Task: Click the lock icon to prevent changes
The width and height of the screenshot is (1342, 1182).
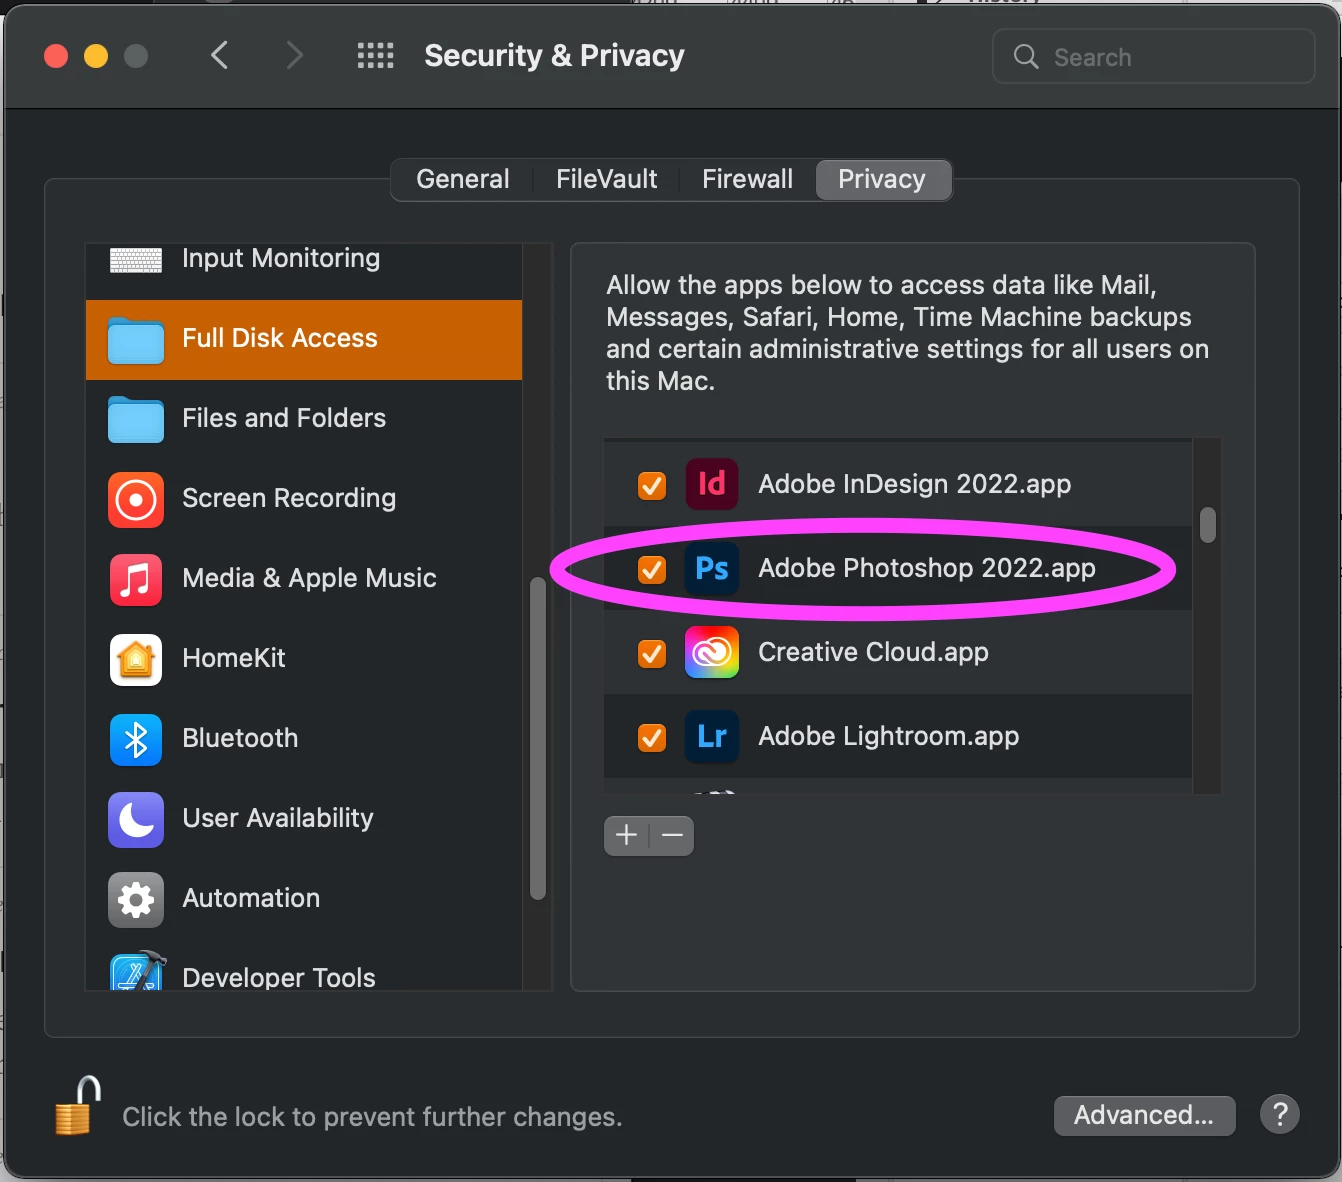Action: pos(78,1106)
